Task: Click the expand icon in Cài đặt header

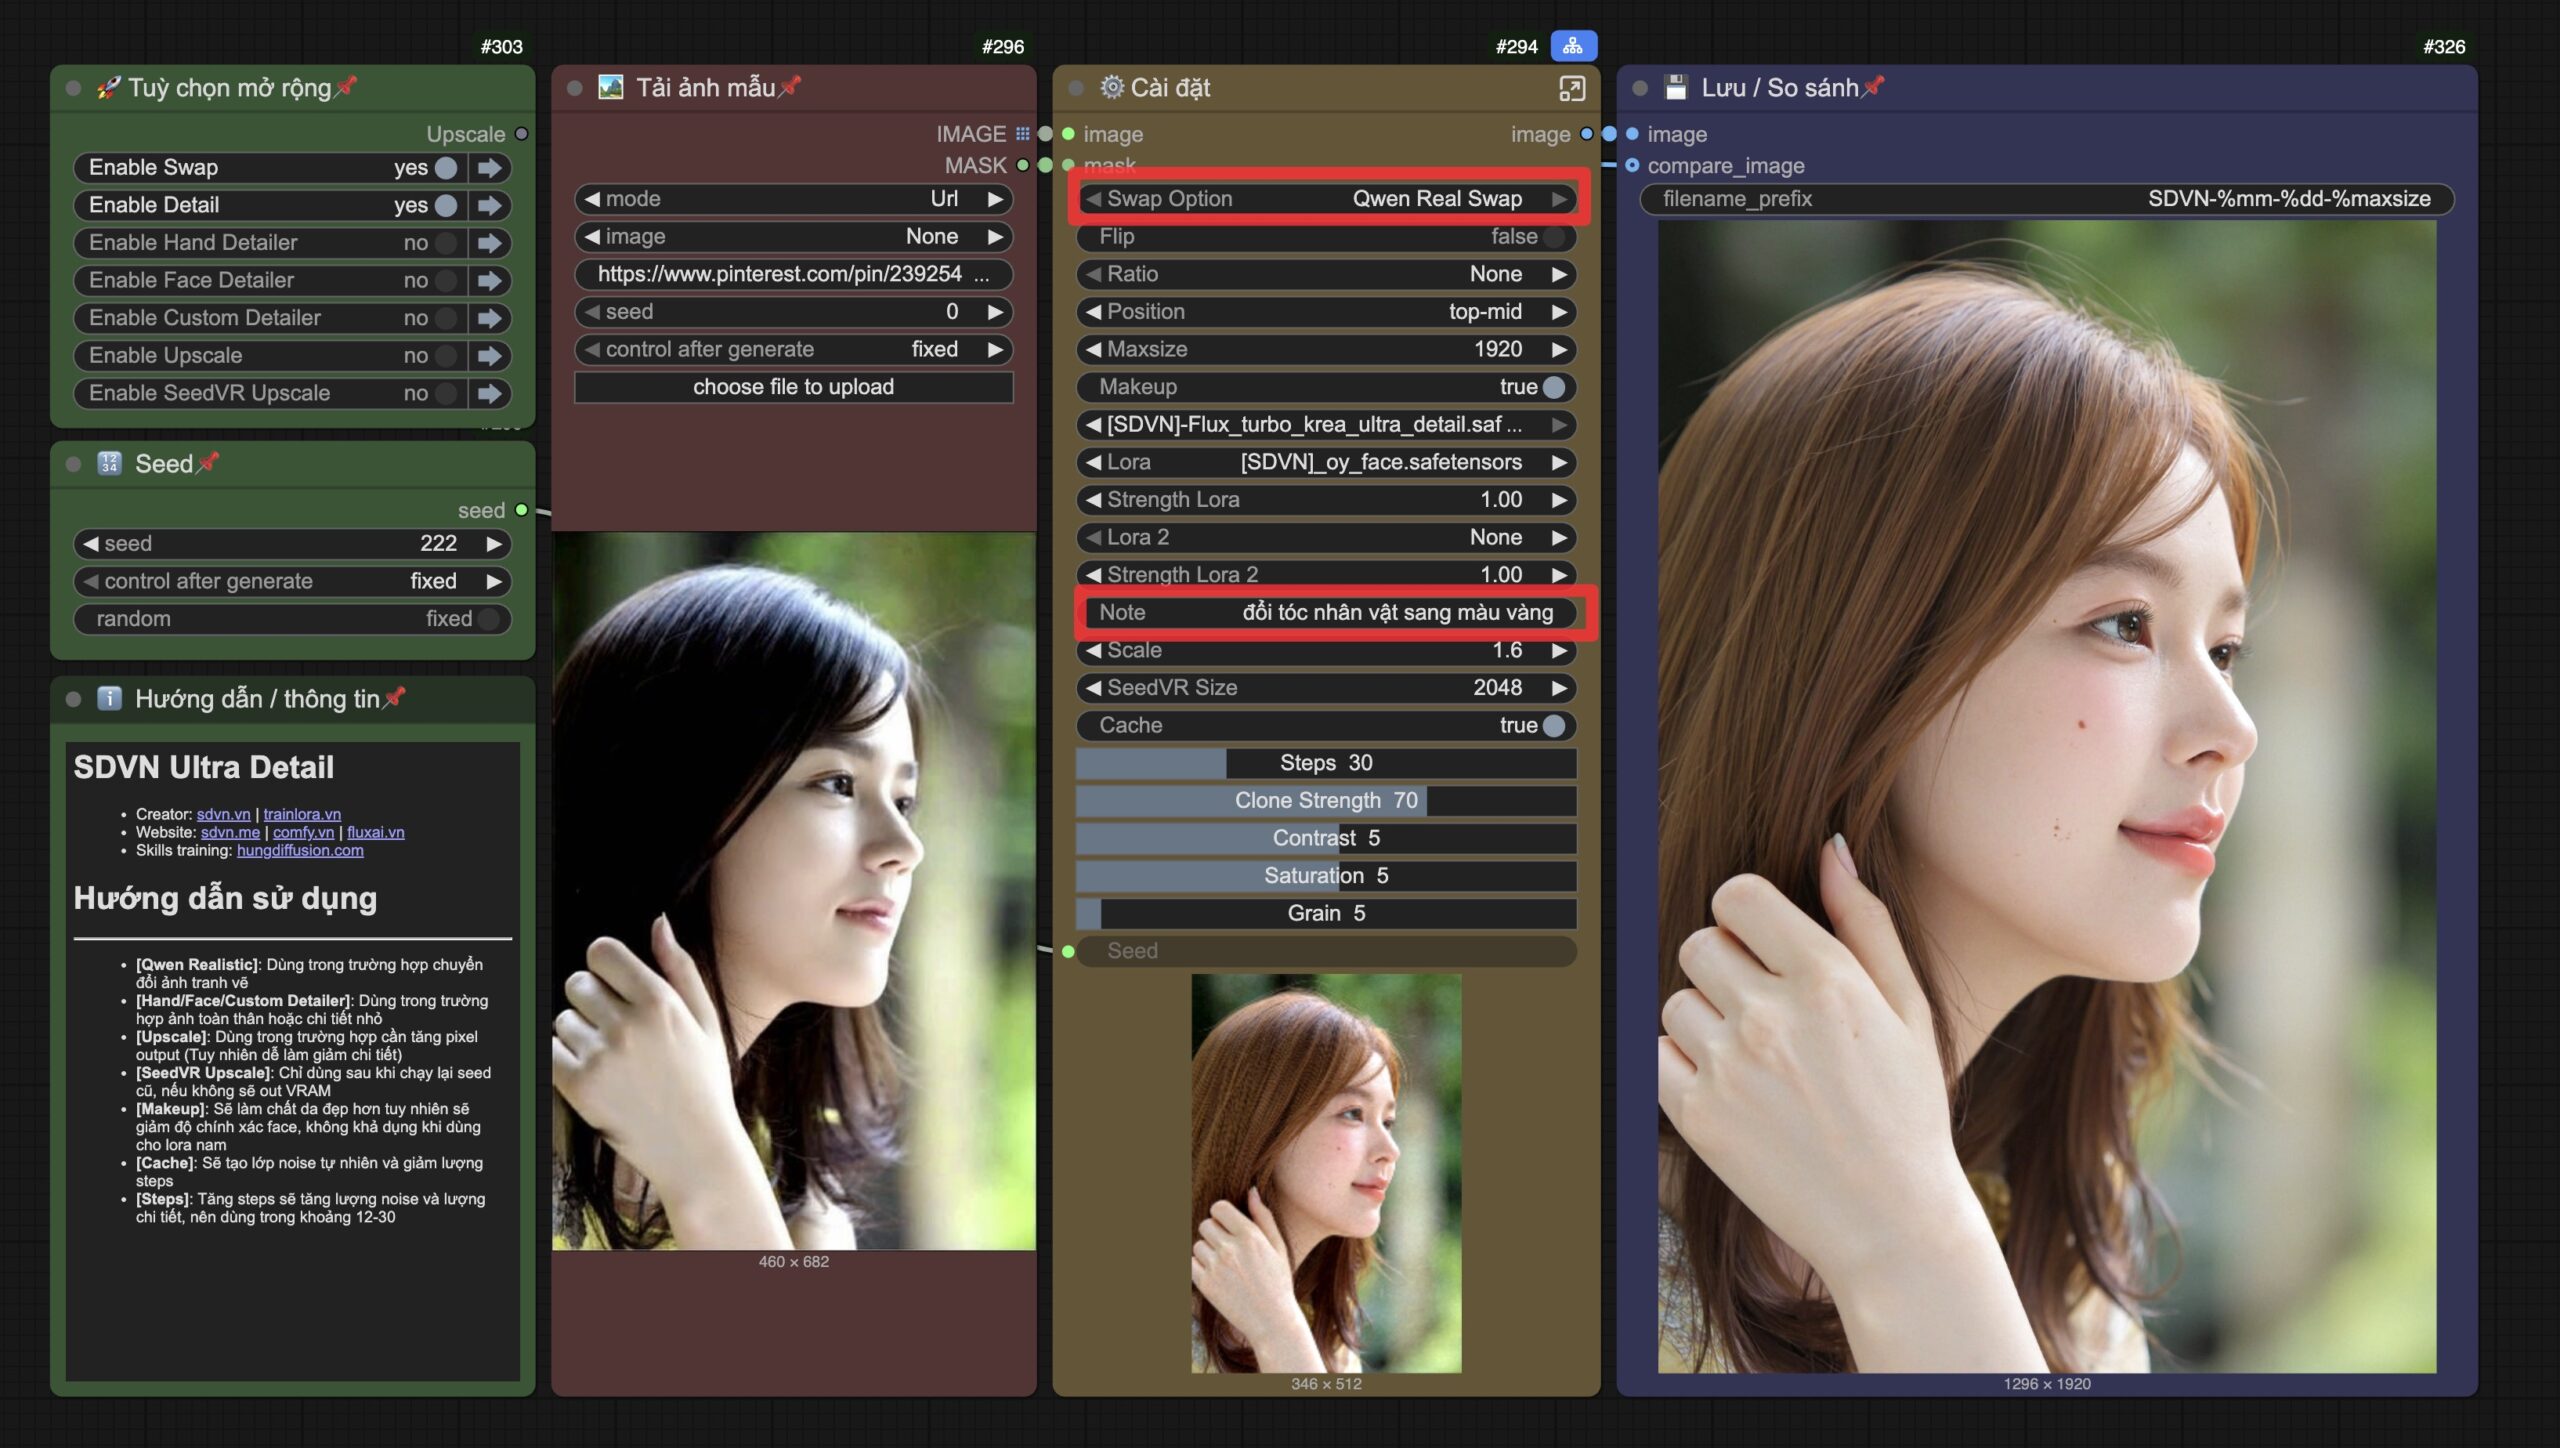Action: click(x=1571, y=89)
